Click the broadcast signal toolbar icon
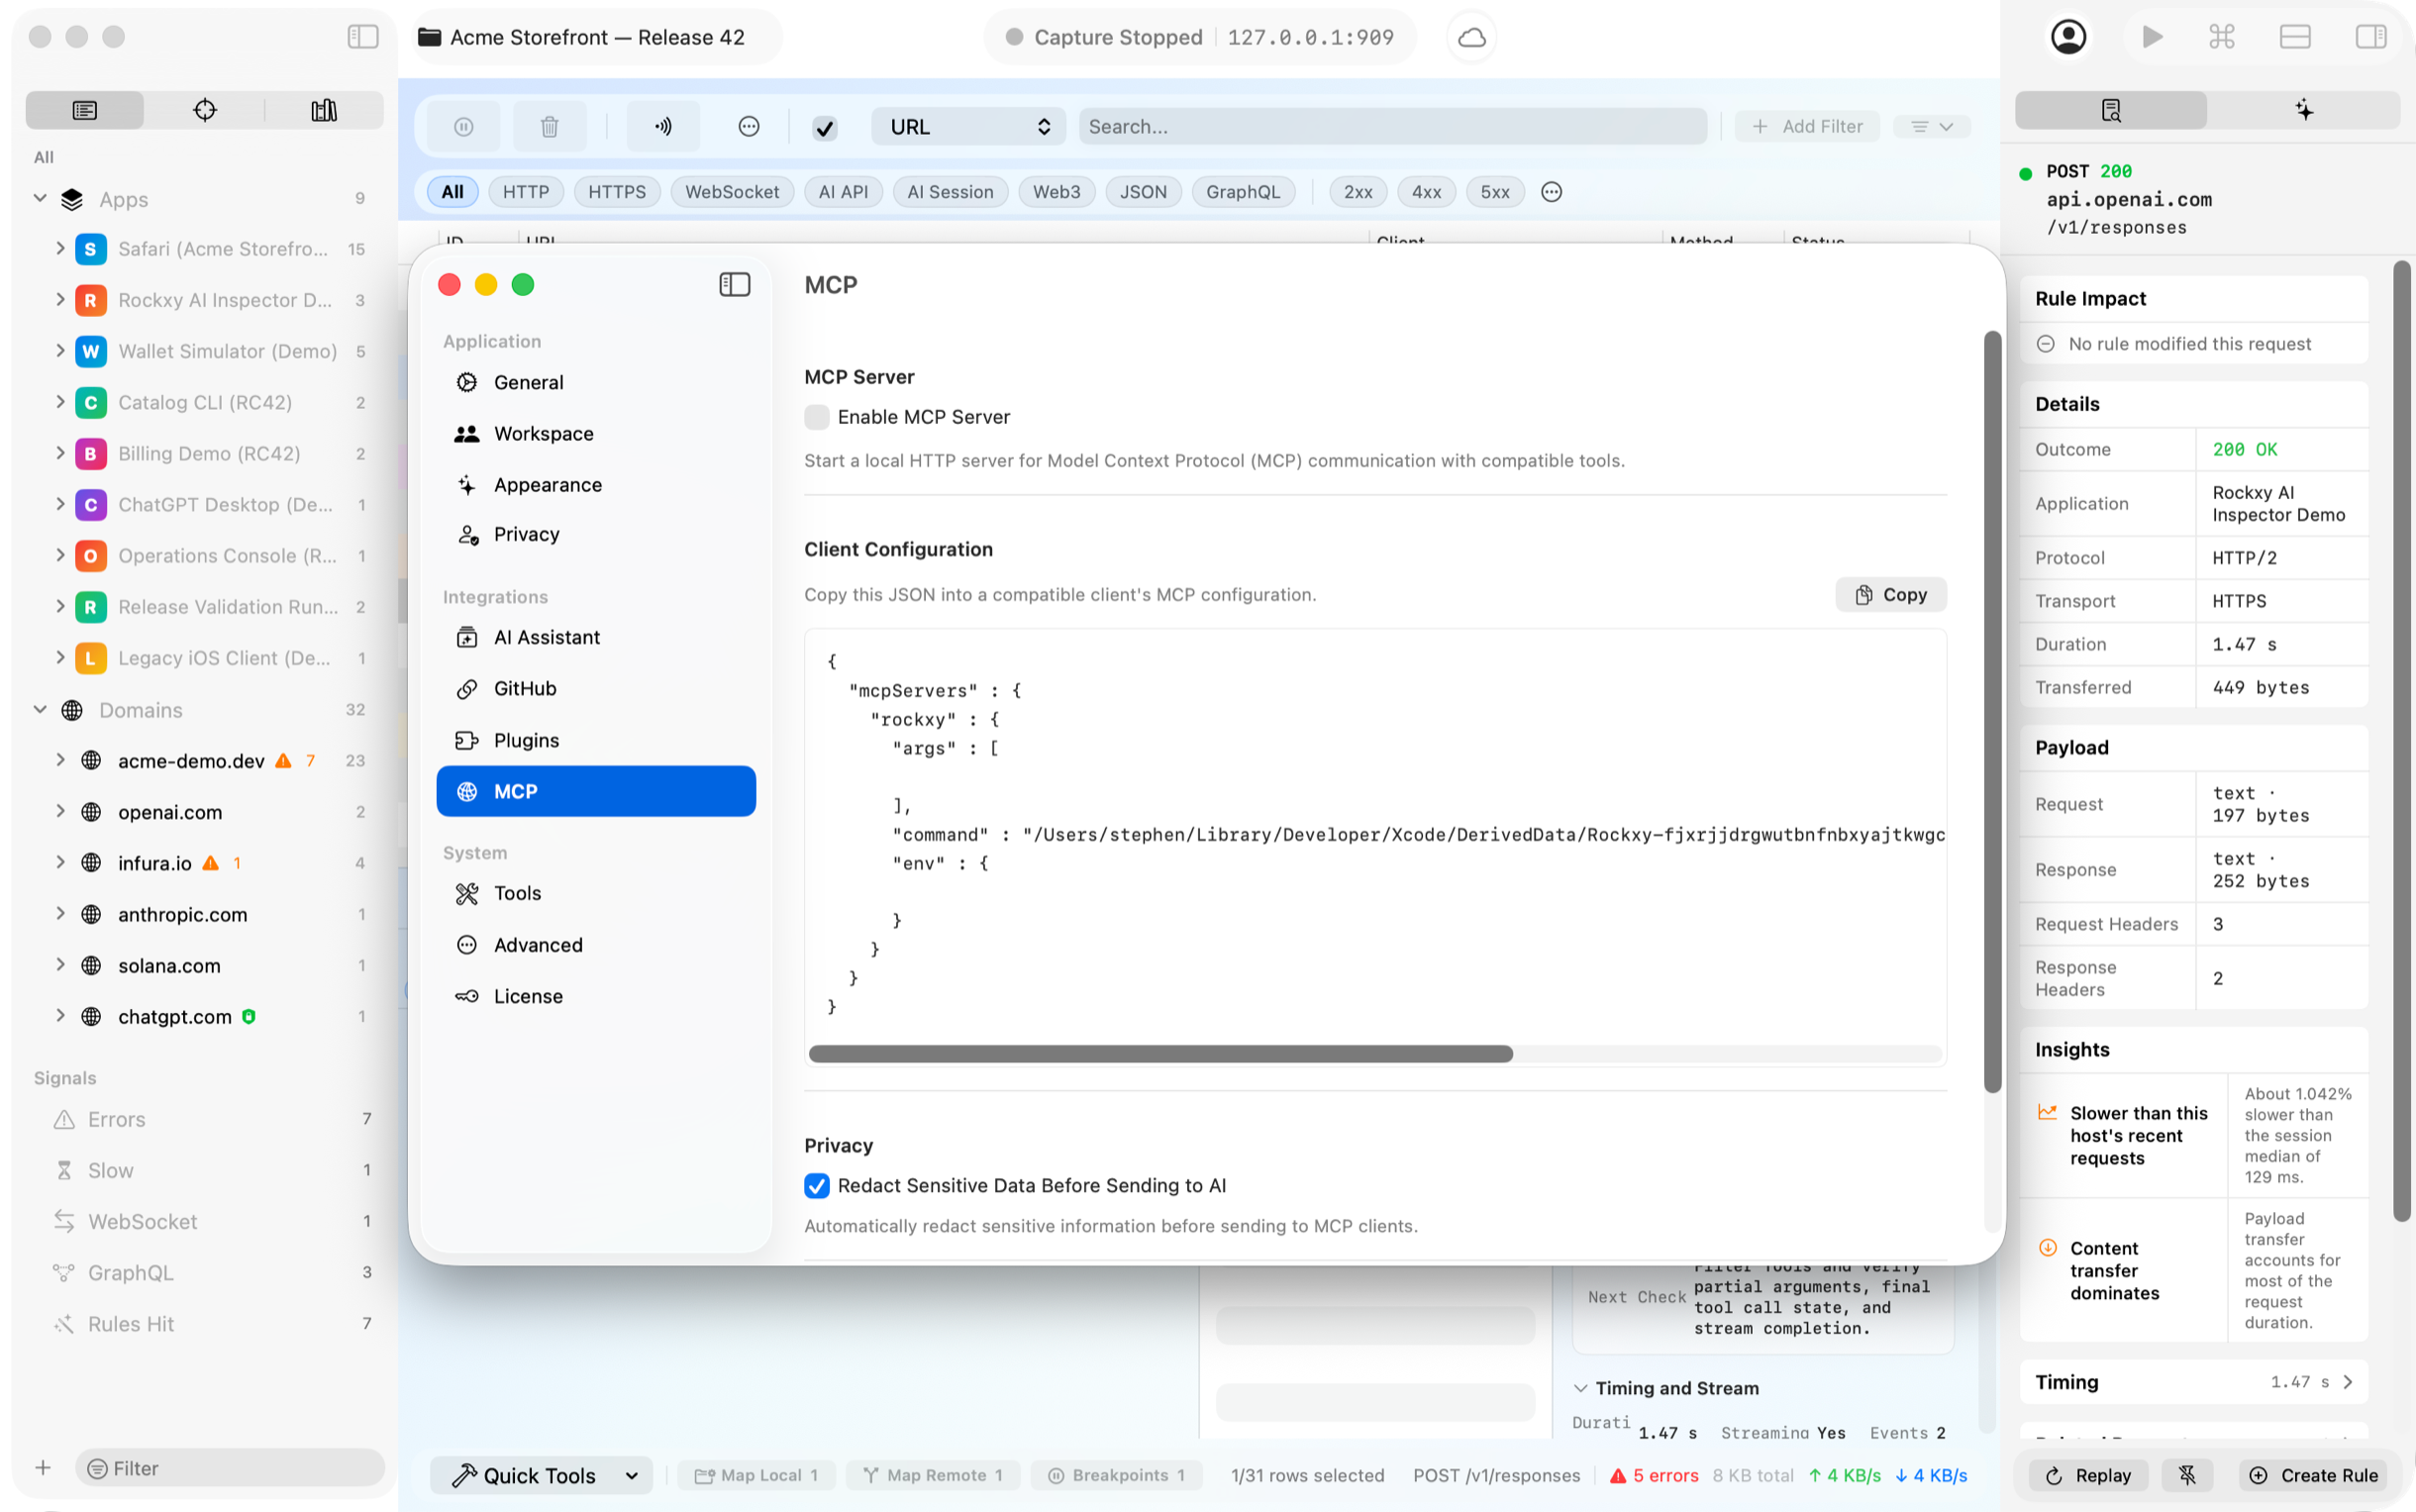 coord(663,127)
